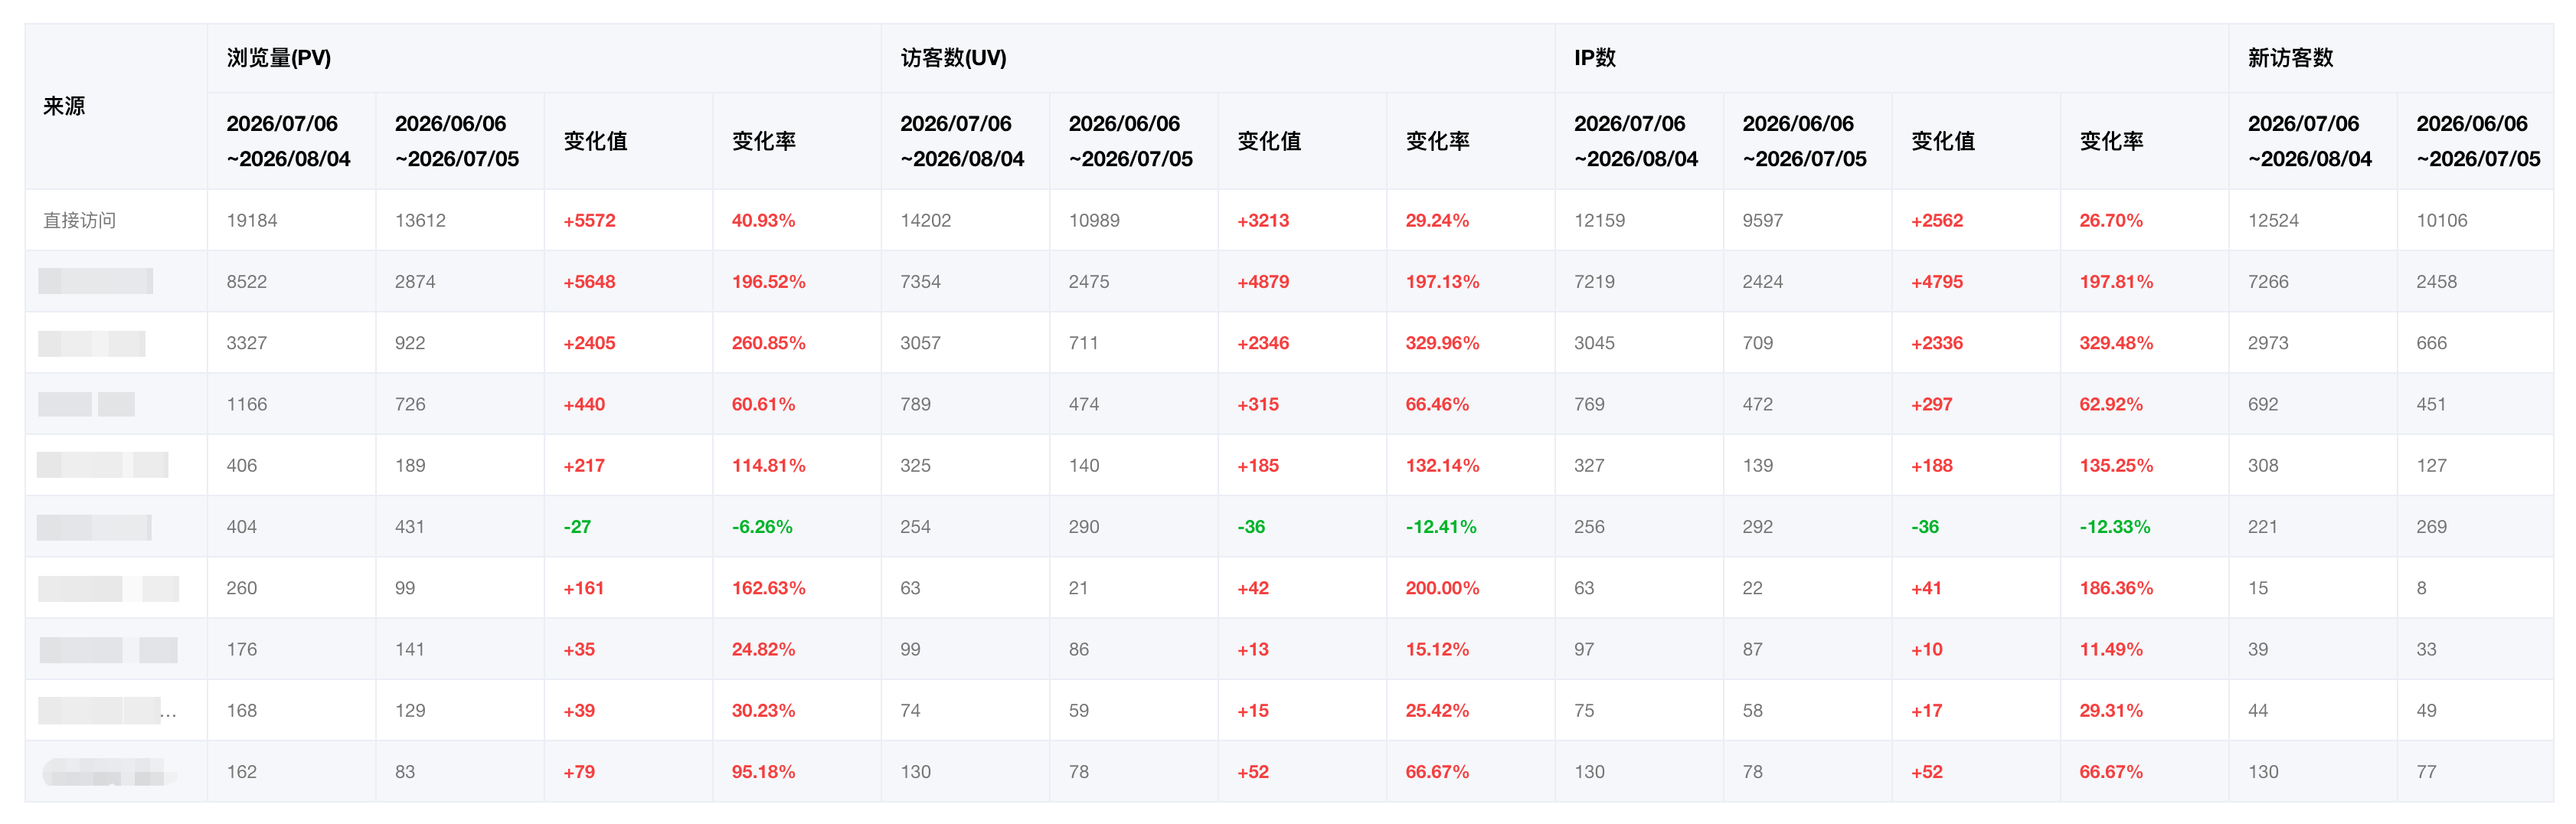Click the new visitor value 10106
The image size is (2576, 824).
pyautogui.click(x=2442, y=220)
